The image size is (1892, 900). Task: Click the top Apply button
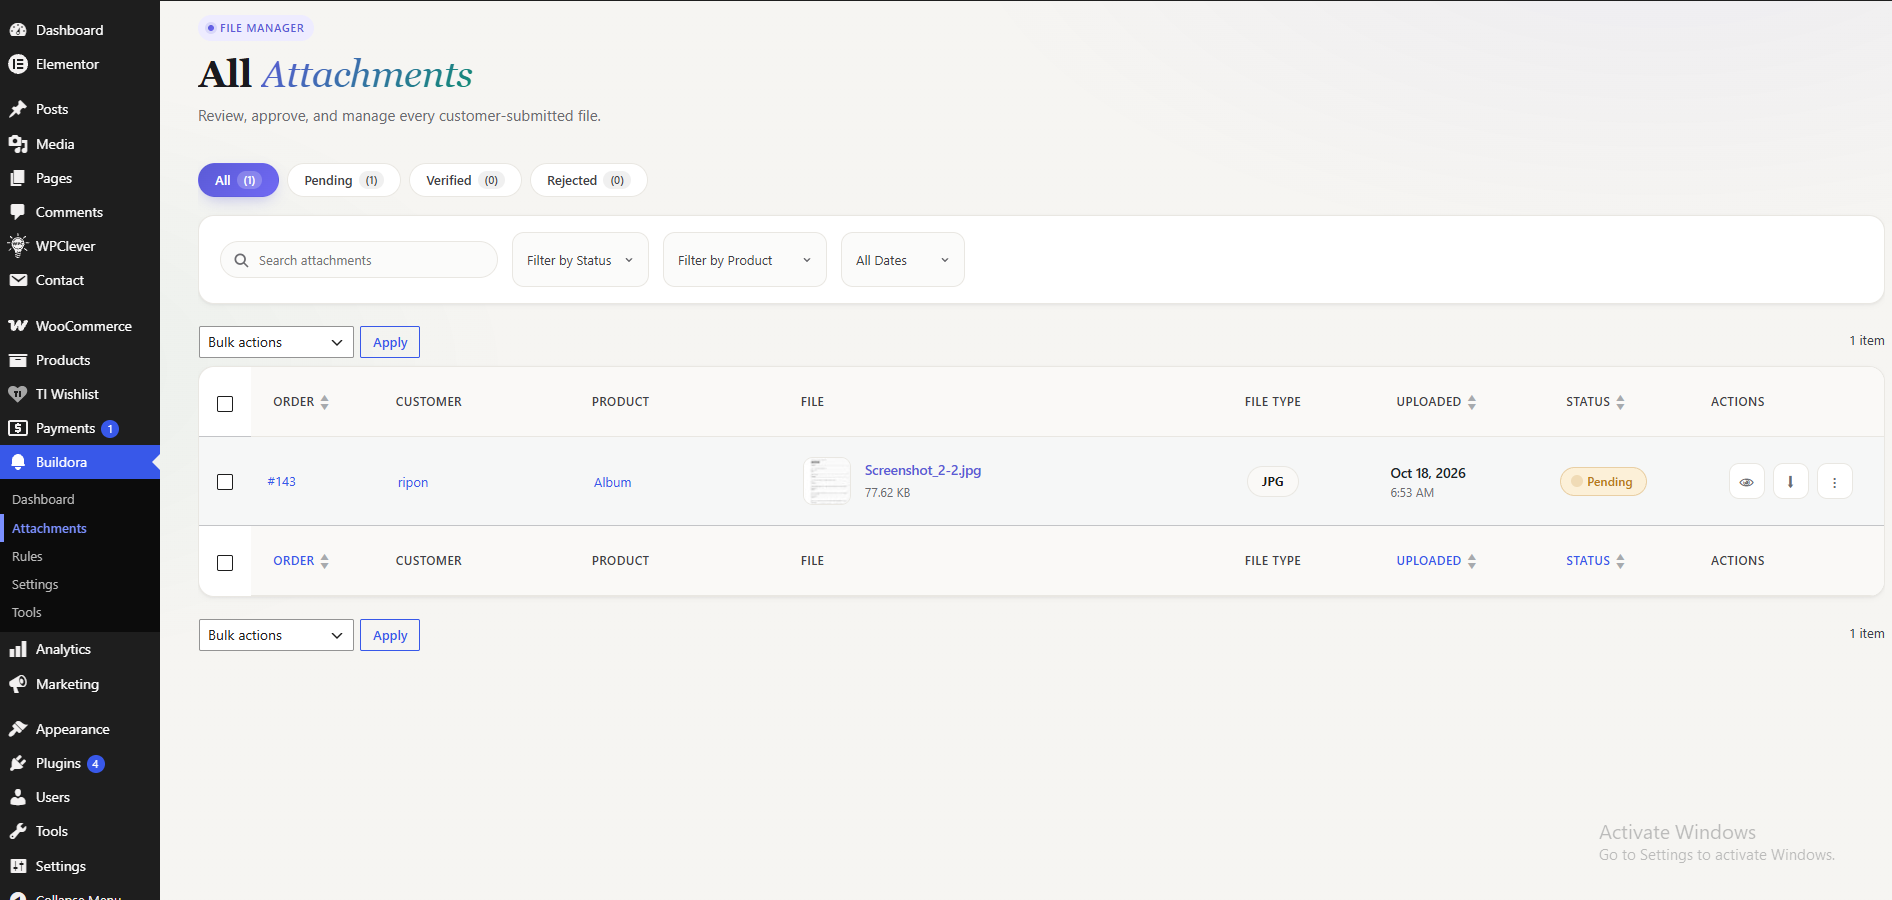(x=390, y=342)
